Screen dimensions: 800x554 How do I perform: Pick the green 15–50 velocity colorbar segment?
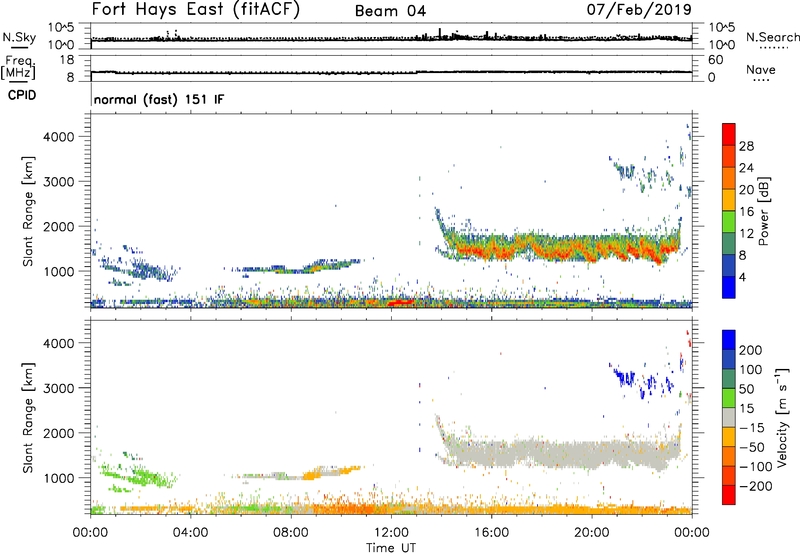click(729, 398)
